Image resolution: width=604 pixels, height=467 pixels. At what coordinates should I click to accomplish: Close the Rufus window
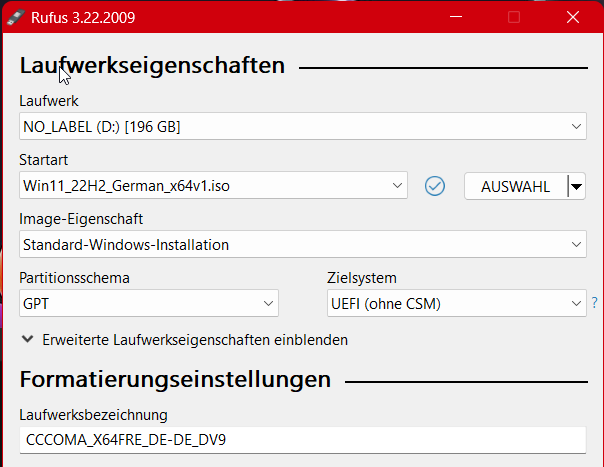572,17
